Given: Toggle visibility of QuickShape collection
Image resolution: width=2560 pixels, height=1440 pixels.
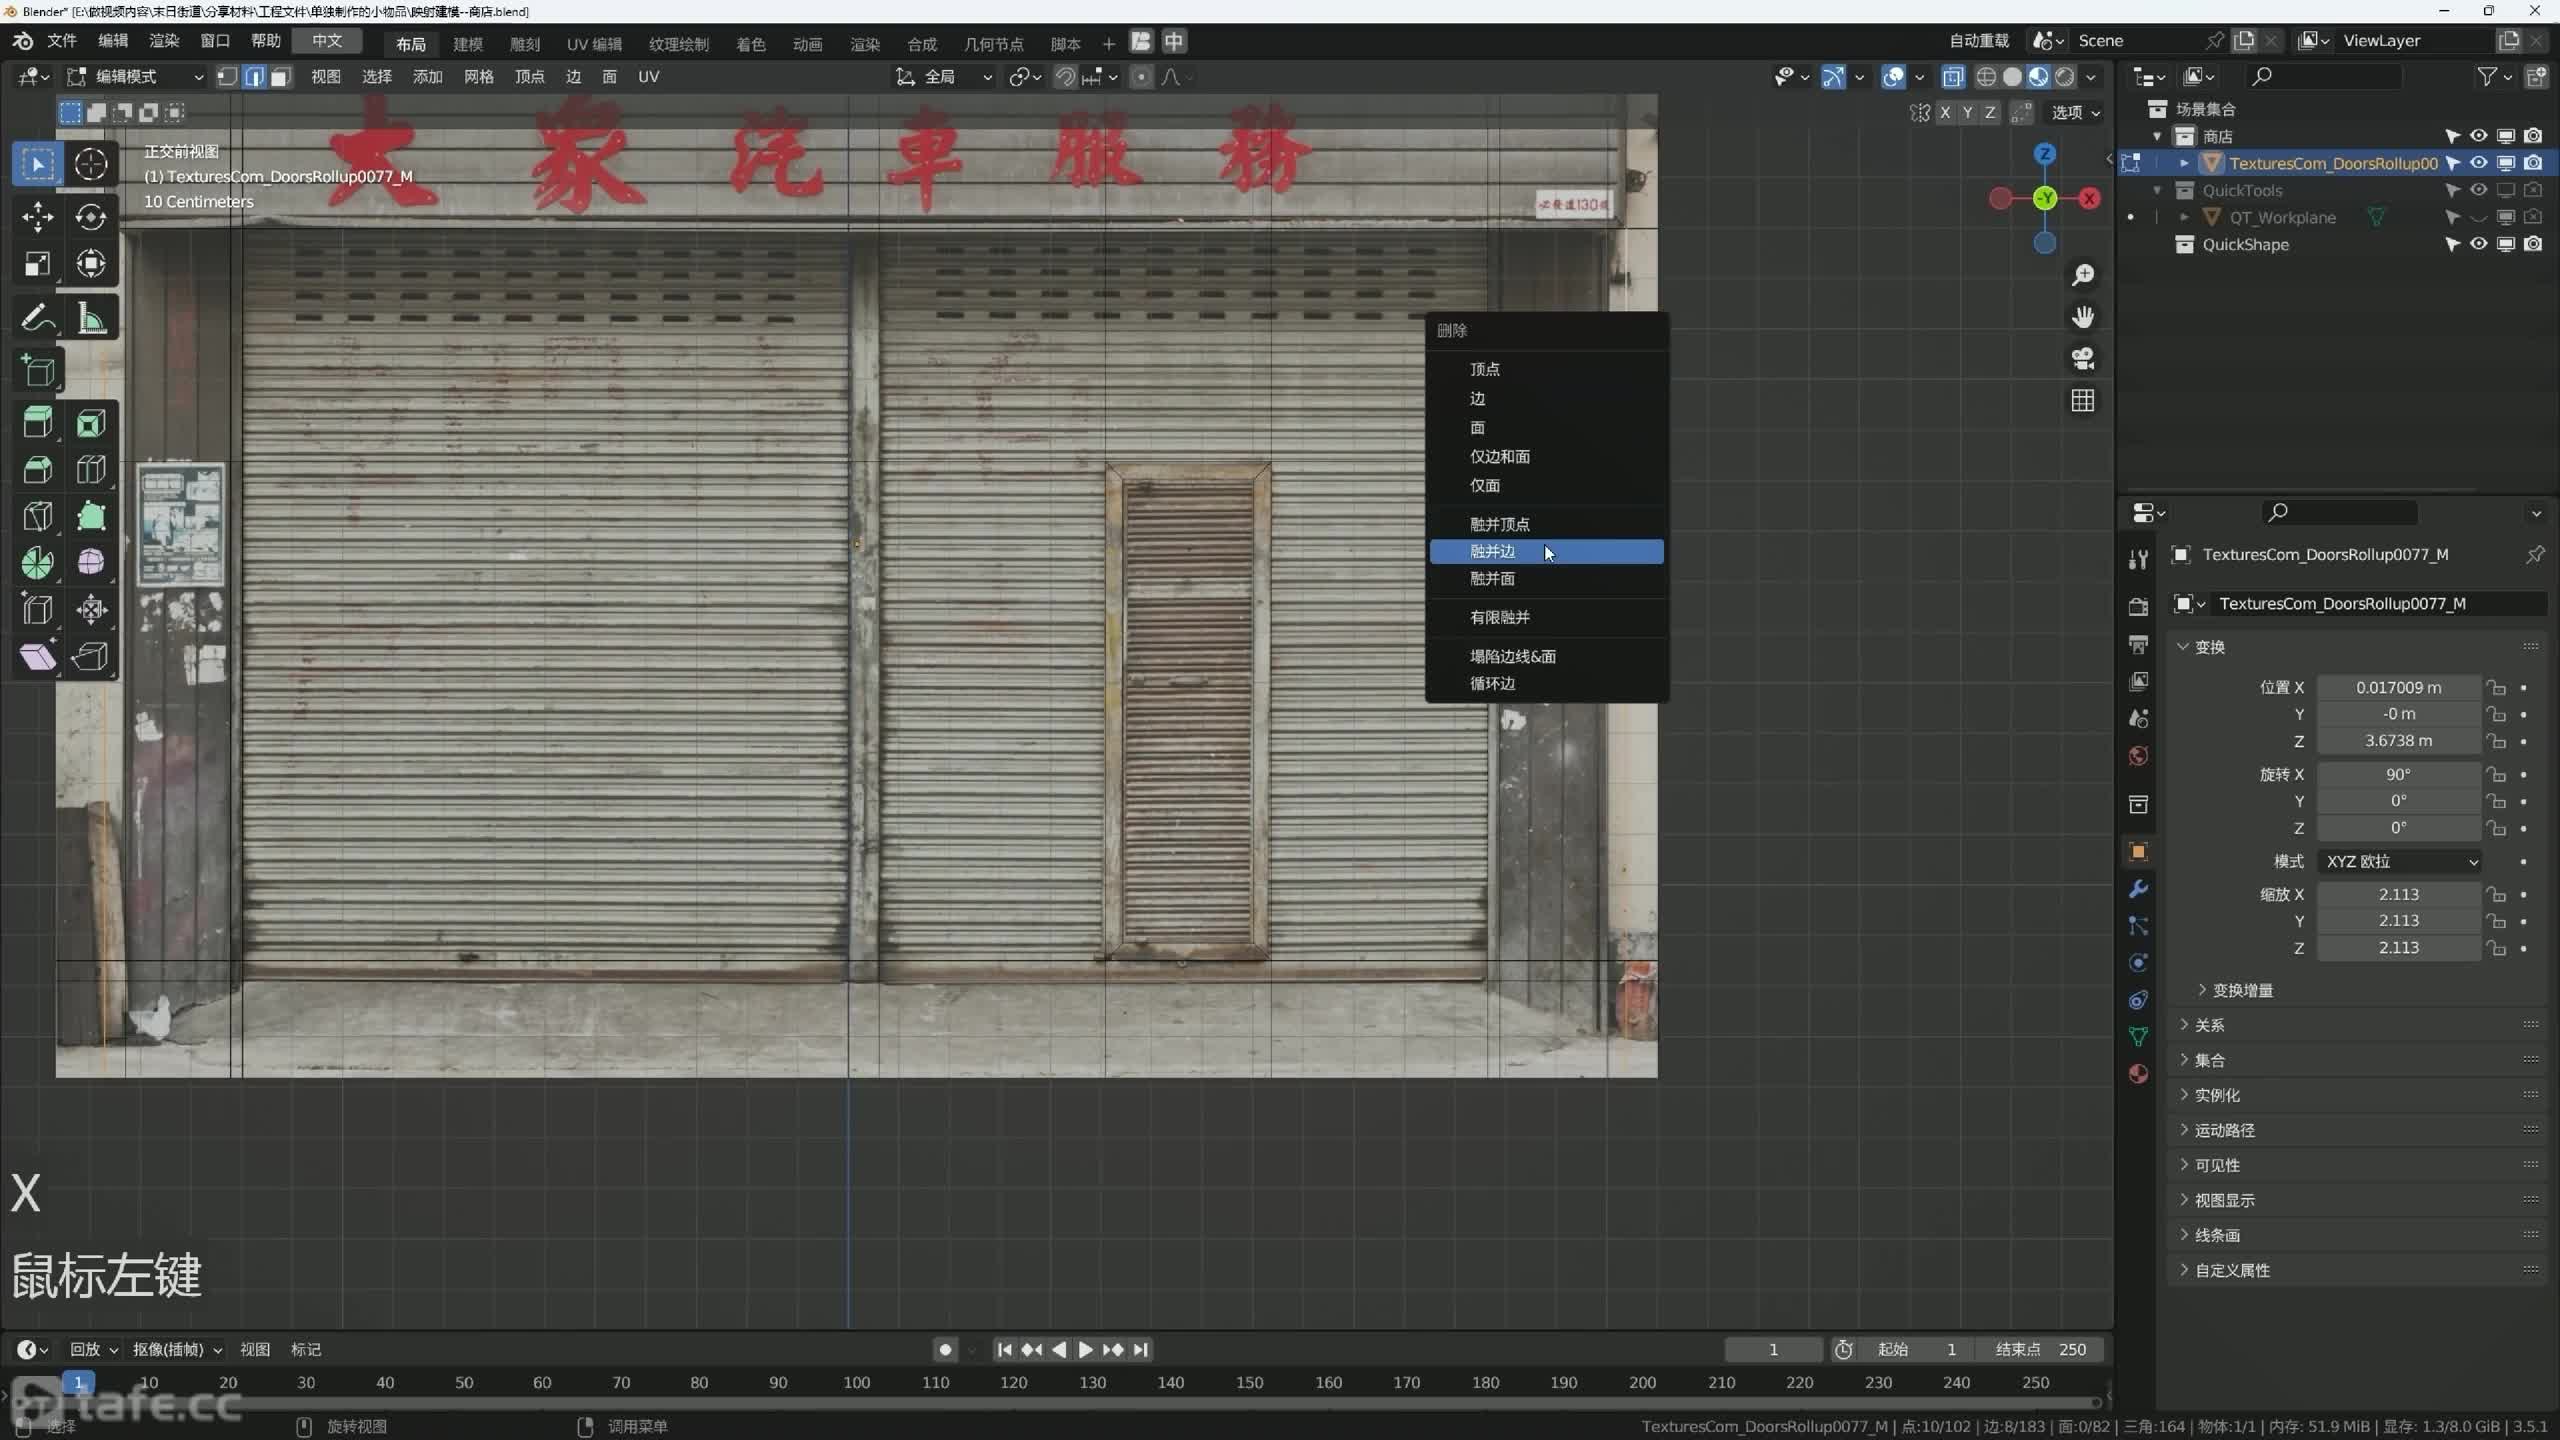Looking at the screenshot, I should [x=2479, y=244].
